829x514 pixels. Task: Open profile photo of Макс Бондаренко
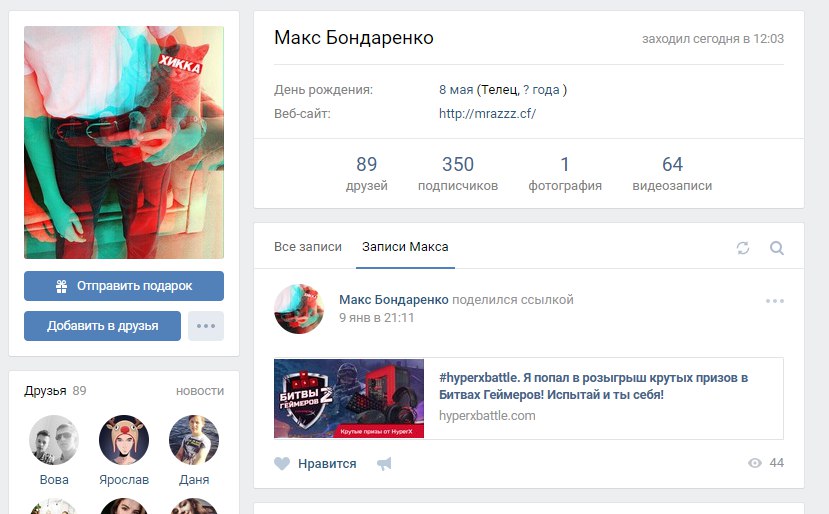click(x=124, y=142)
